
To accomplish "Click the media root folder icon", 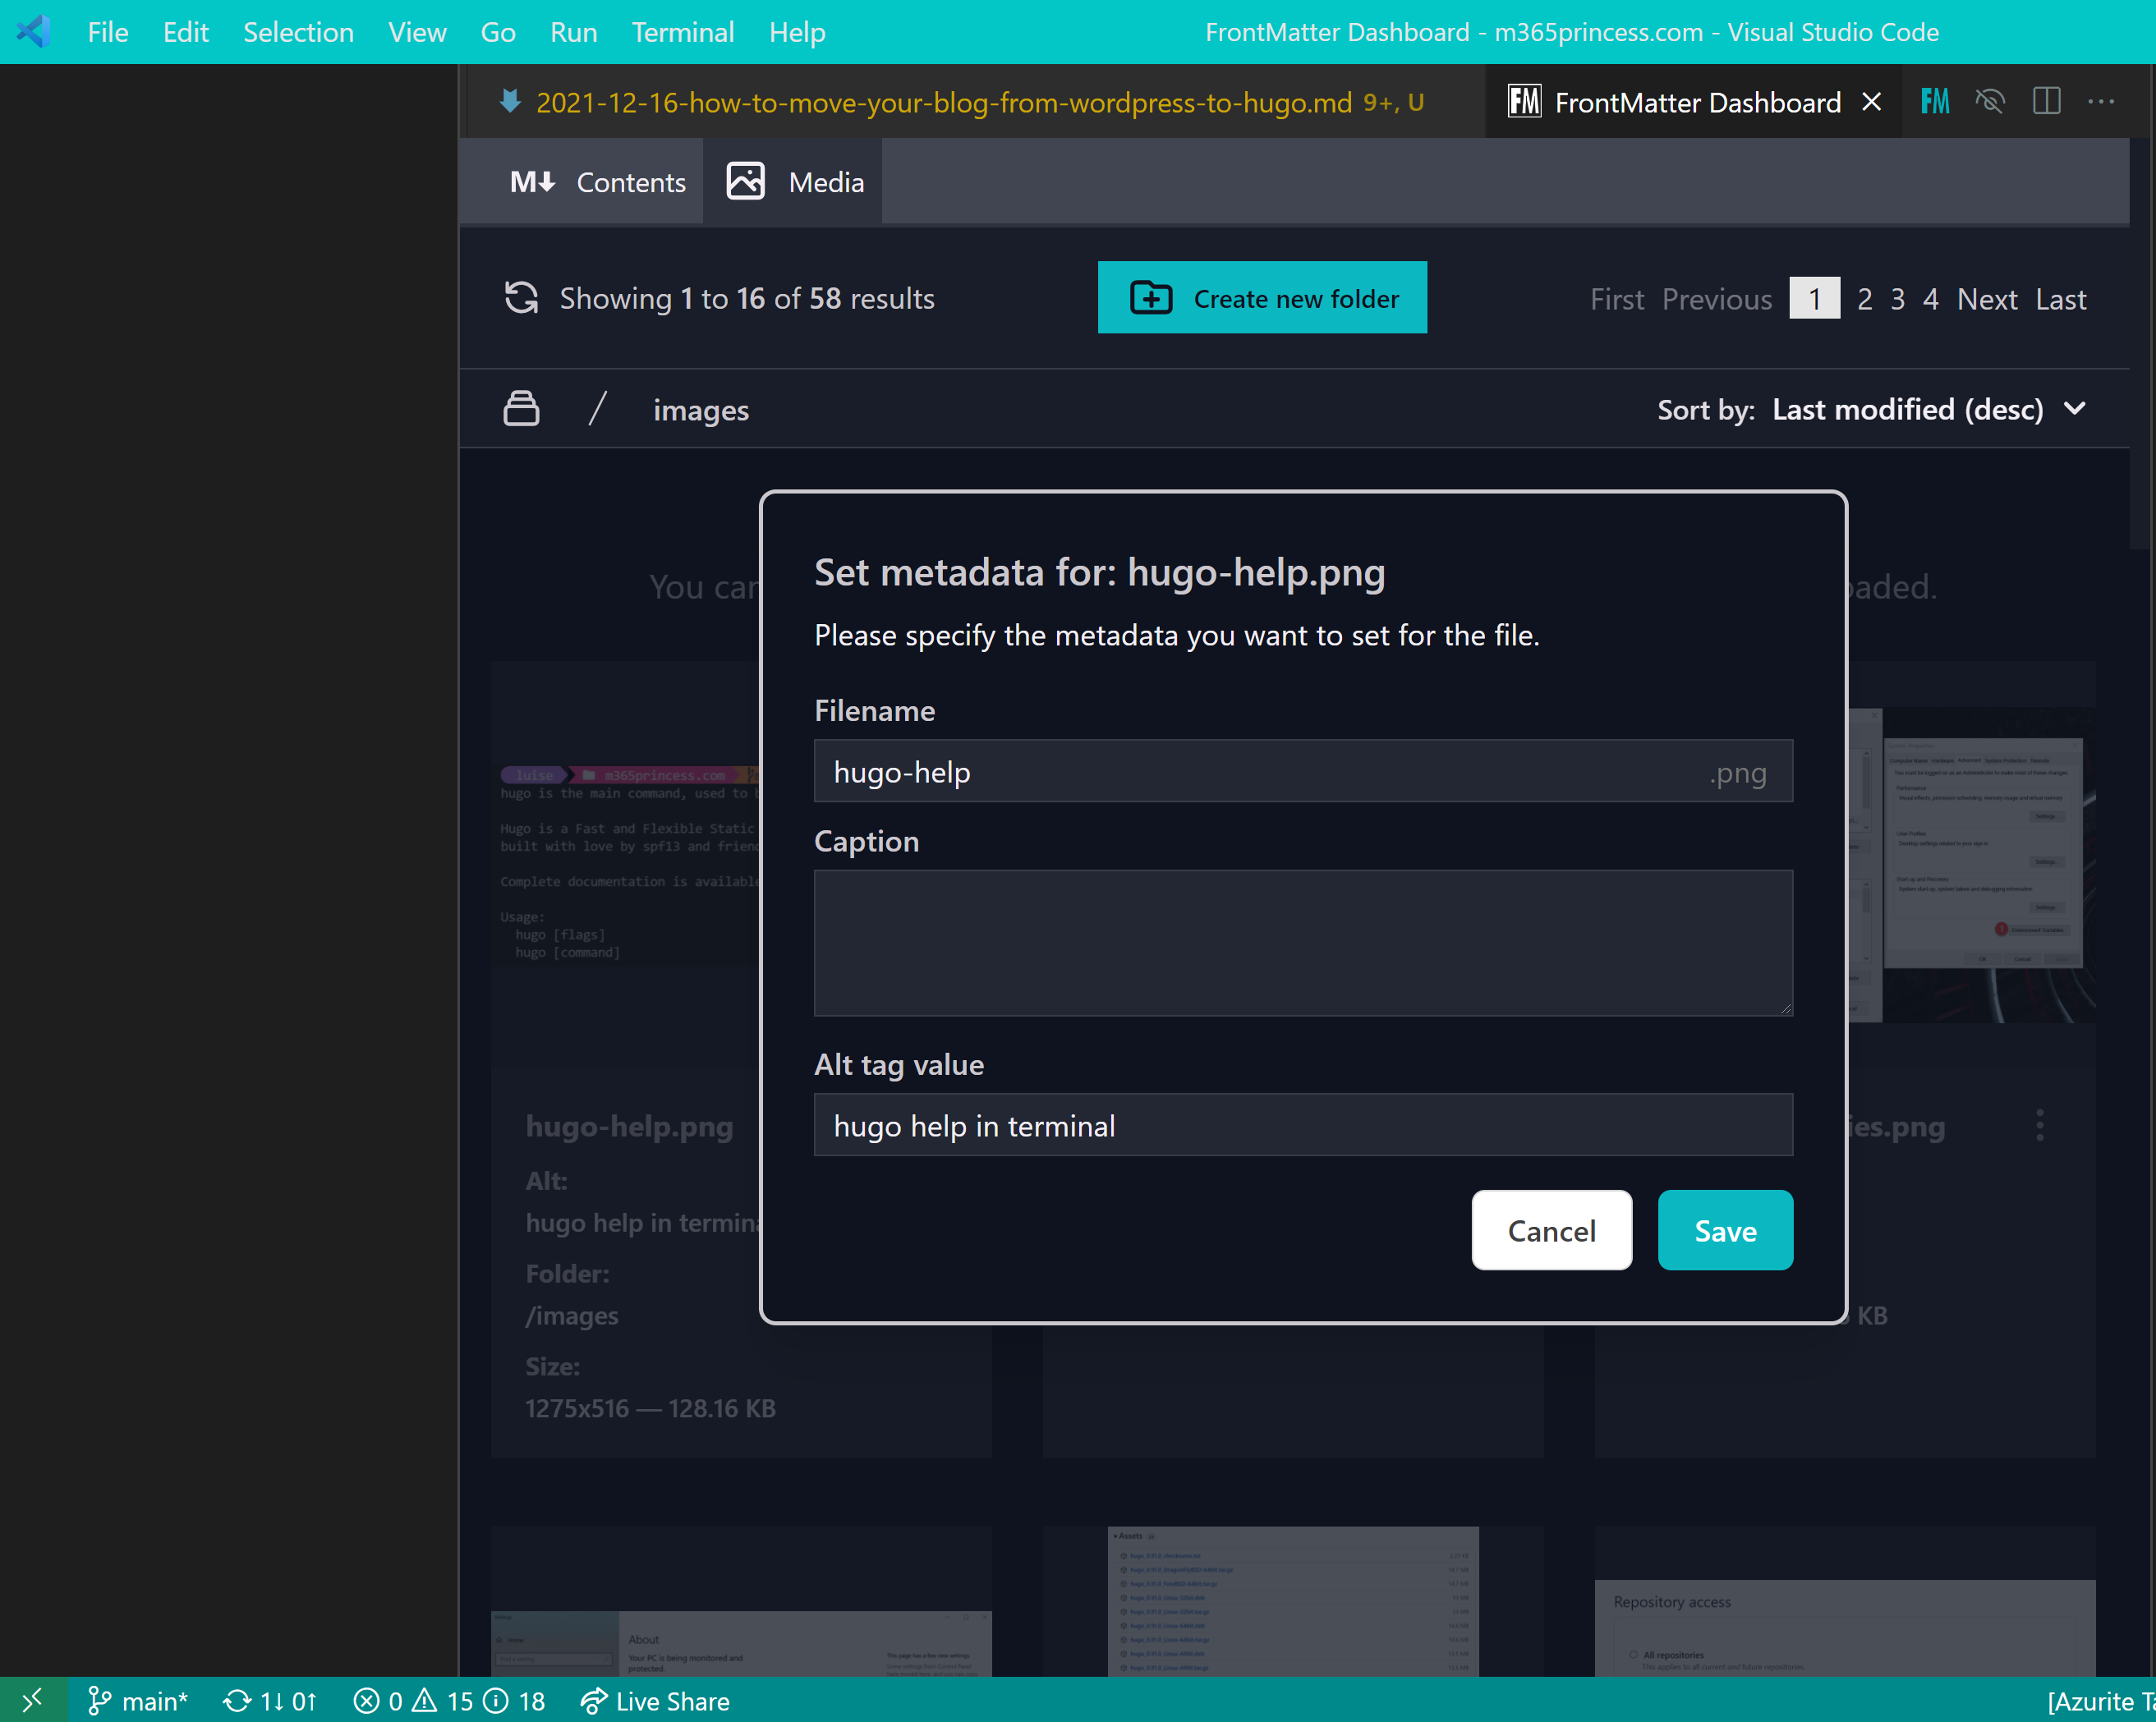I will coord(521,408).
